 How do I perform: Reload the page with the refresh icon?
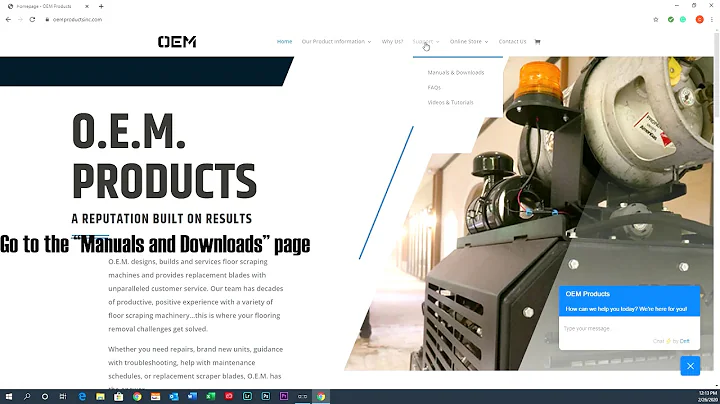pyautogui.click(x=32, y=19)
